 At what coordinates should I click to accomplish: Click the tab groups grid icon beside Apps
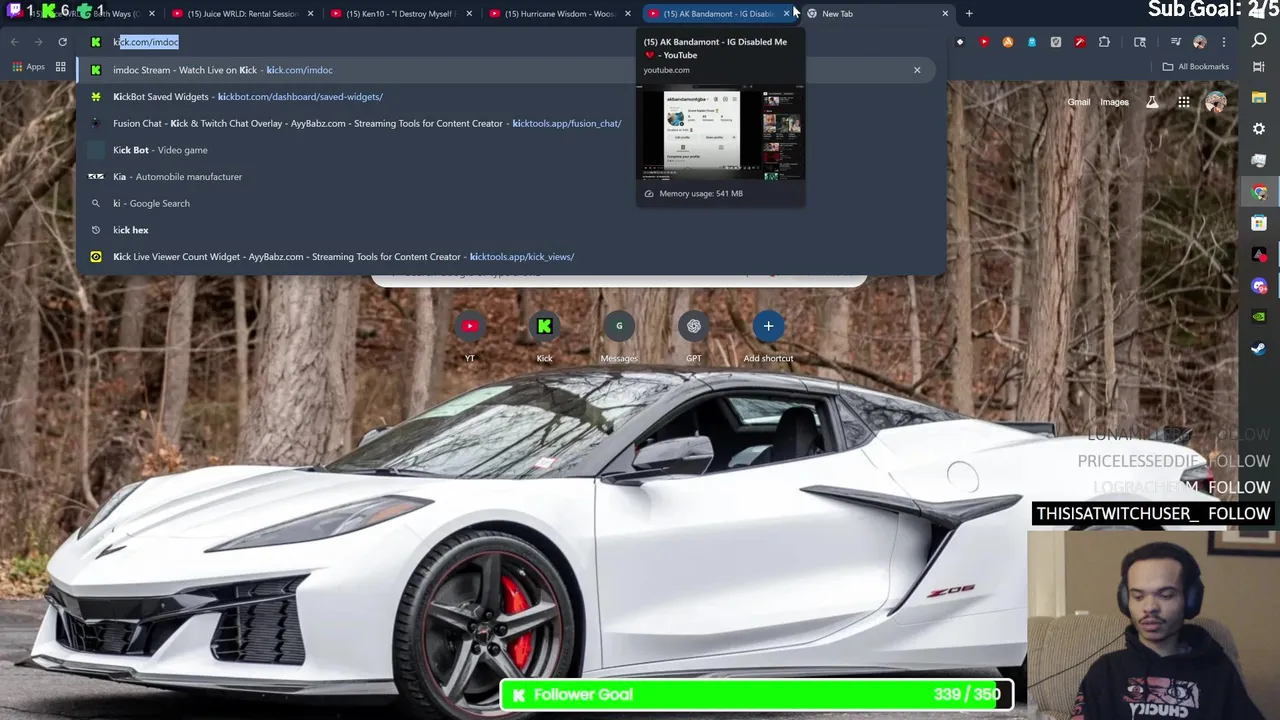[61, 67]
